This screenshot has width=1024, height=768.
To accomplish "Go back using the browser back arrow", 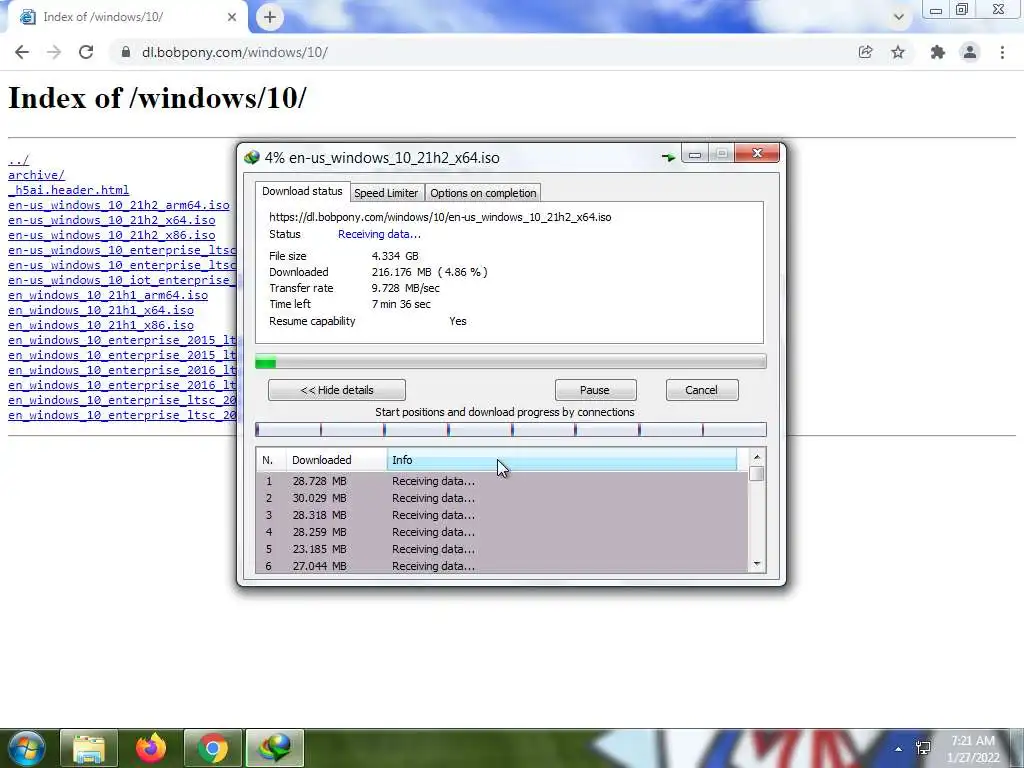I will click(22, 52).
